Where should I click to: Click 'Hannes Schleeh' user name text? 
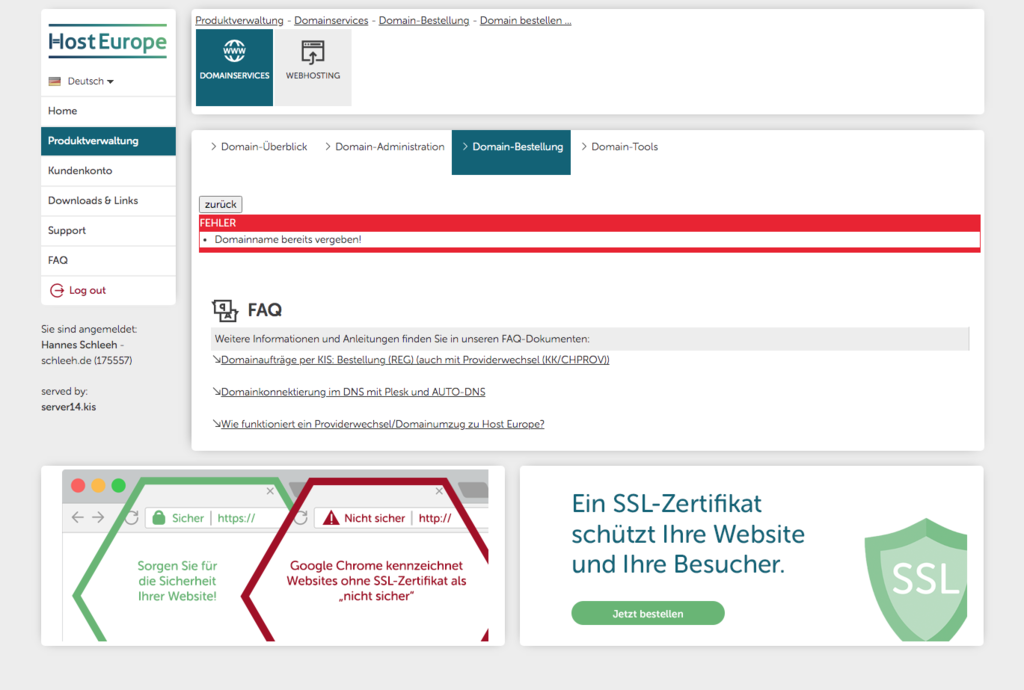[x=79, y=345]
